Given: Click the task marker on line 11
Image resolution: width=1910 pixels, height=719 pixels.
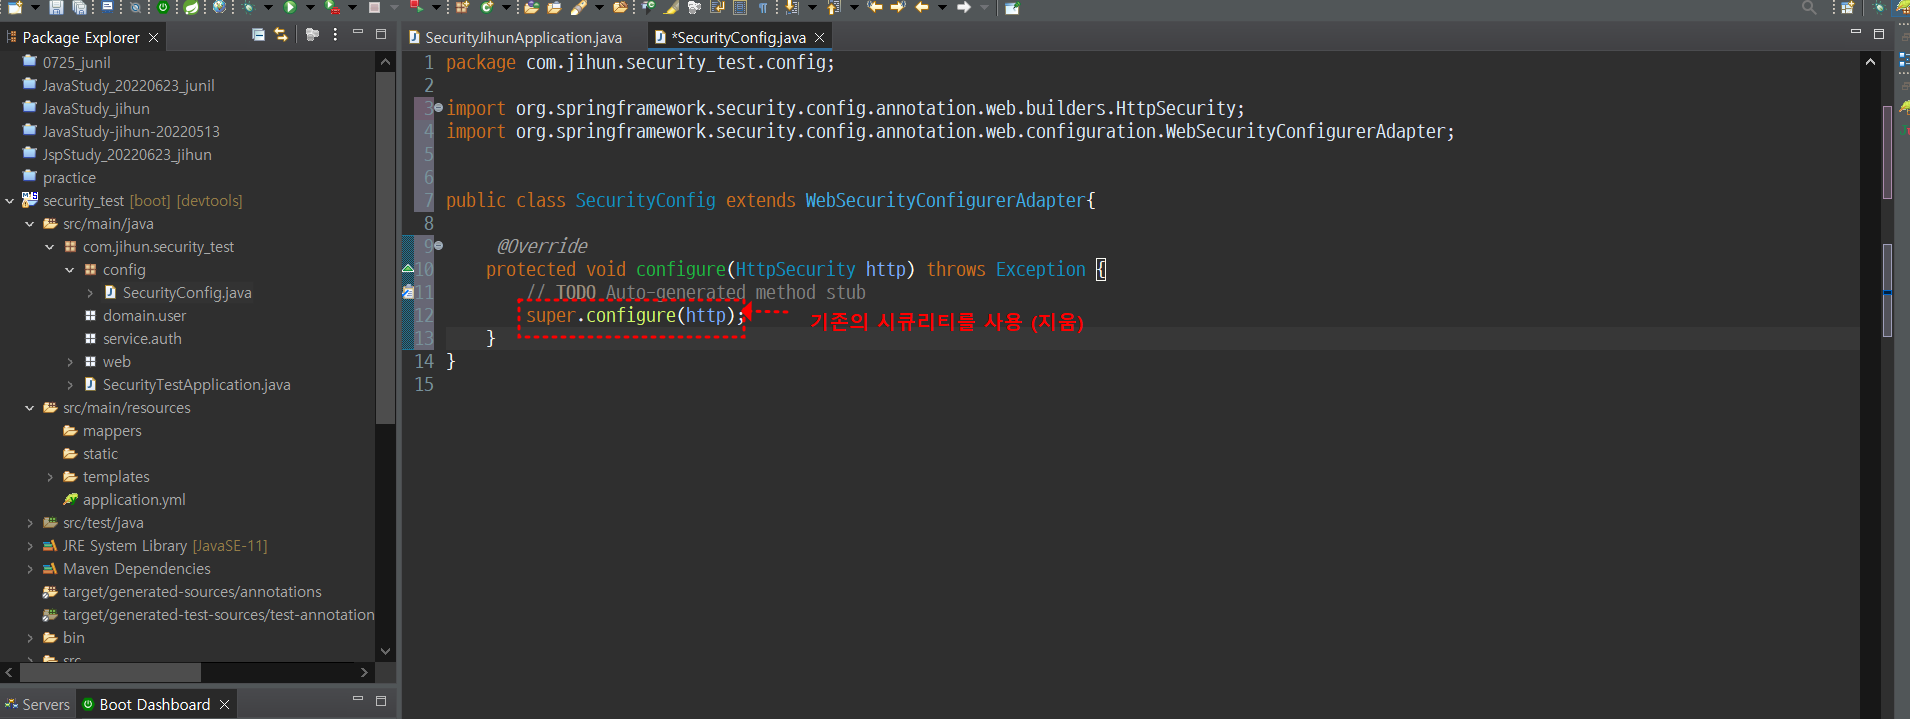Looking at the screenshot, I should (x=408, y=292).
